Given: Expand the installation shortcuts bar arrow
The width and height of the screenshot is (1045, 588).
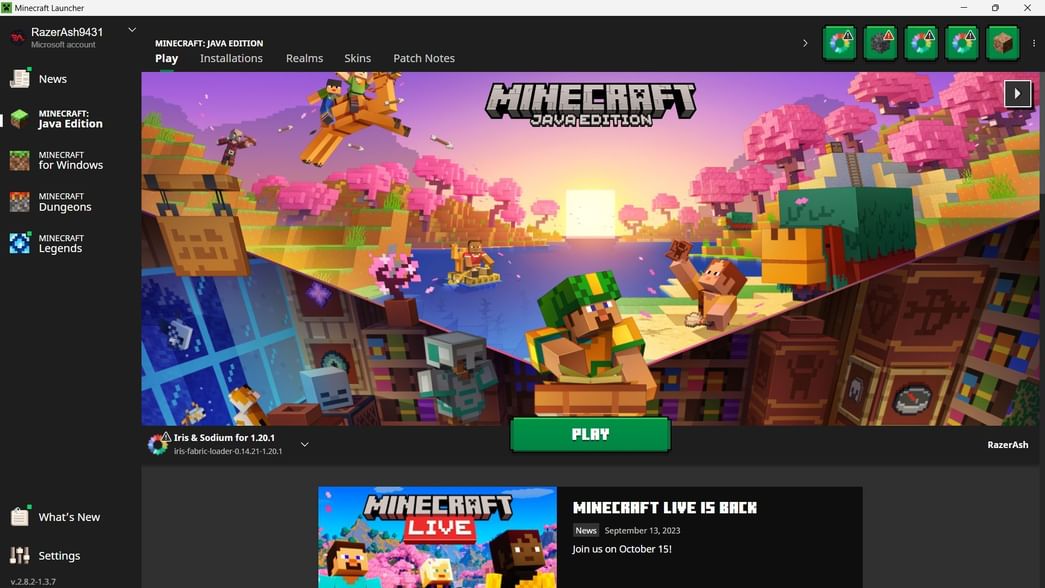Looking at the screenshot, I should [805, 43].
